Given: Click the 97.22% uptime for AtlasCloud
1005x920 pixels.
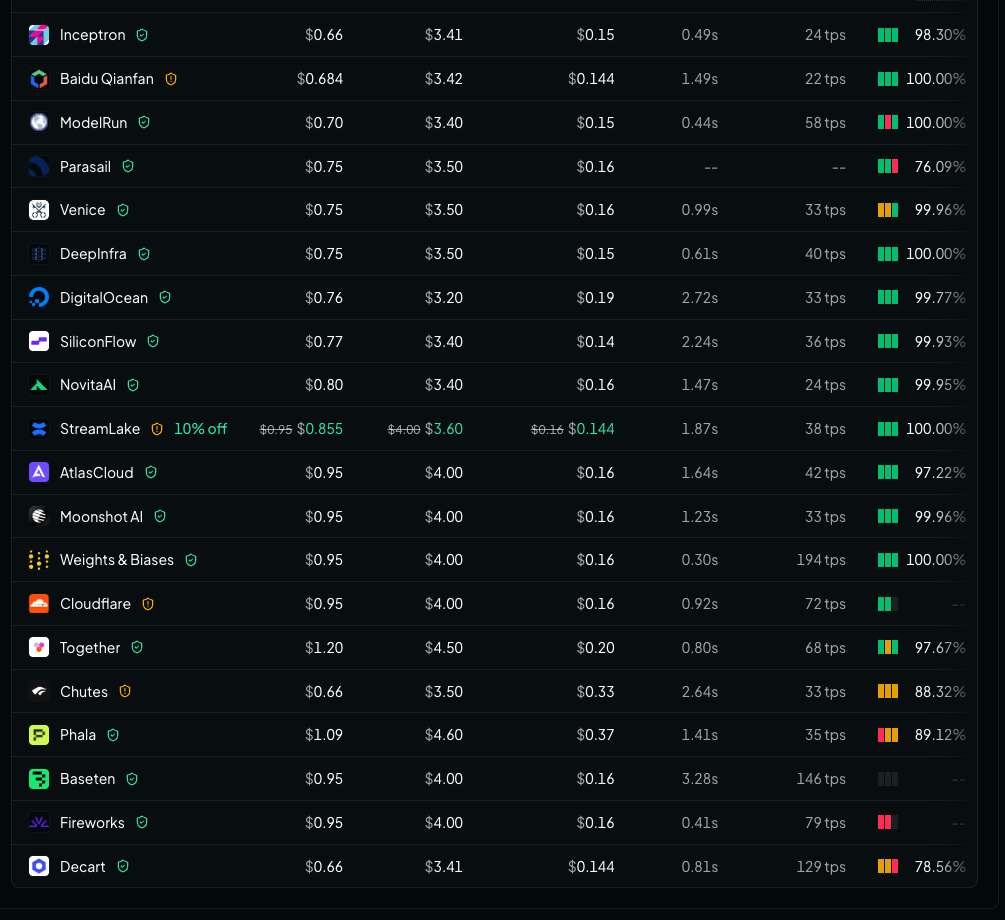Looking at the screenshot, I should click(x=940, y=473).
